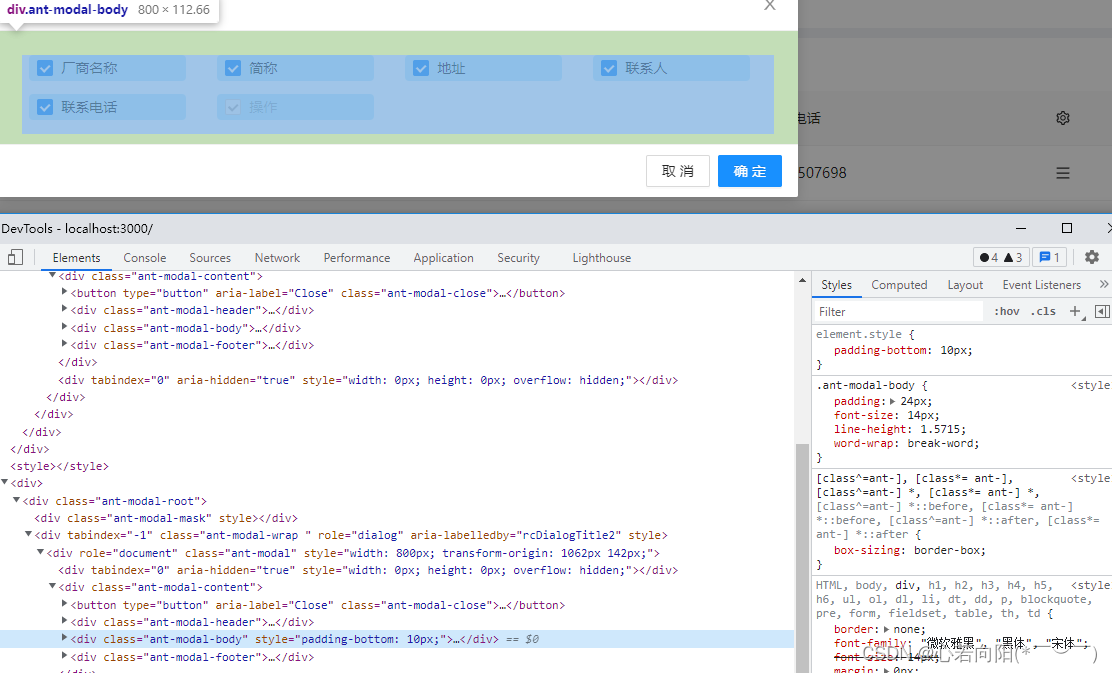Screen dimensions: 1112x673
Task: Expand the first Close button node
Action: tap(64, 292)
